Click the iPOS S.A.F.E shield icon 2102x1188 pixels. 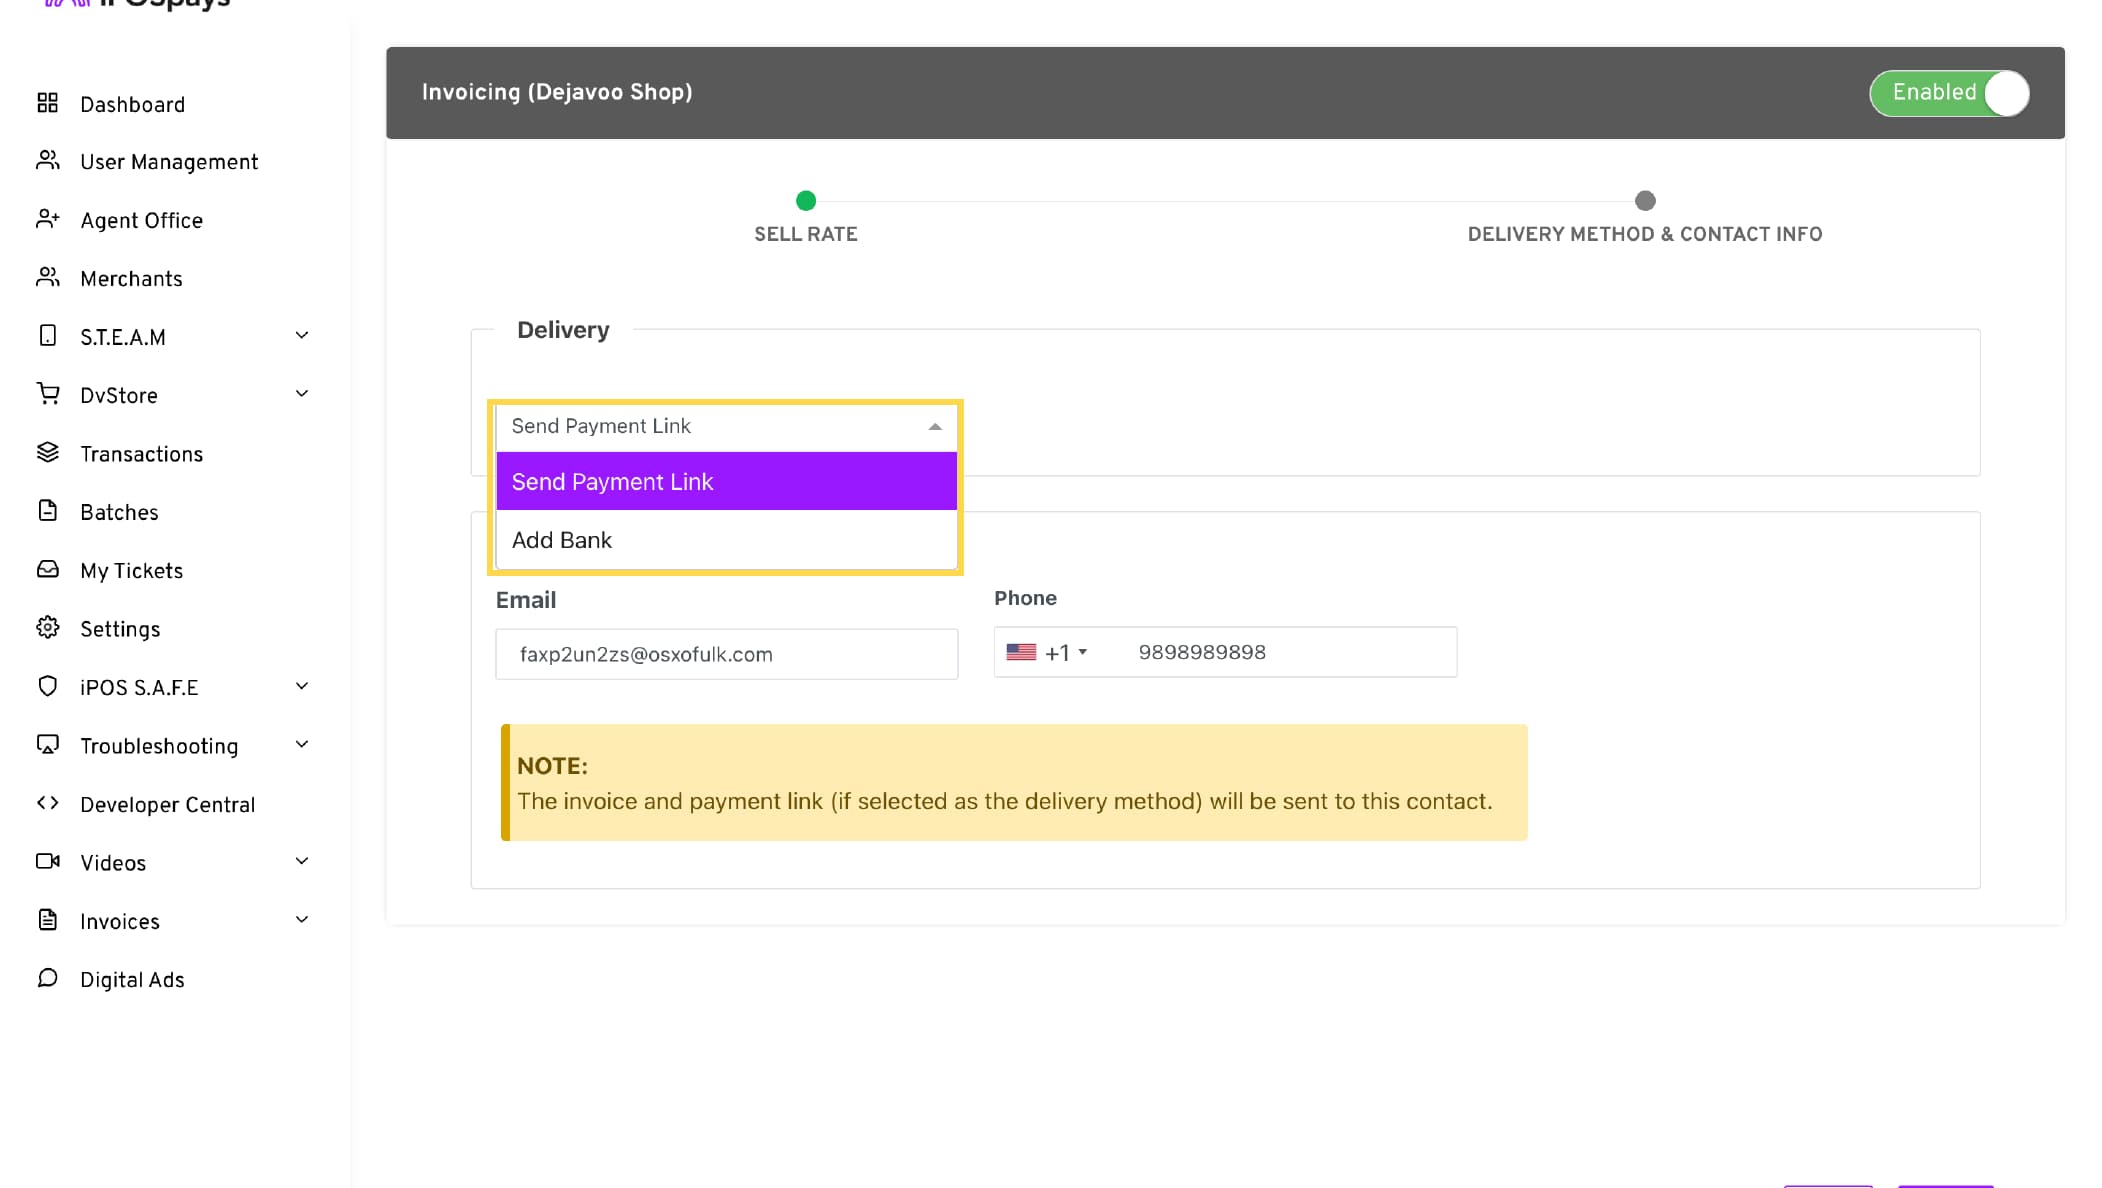point(47,686)
